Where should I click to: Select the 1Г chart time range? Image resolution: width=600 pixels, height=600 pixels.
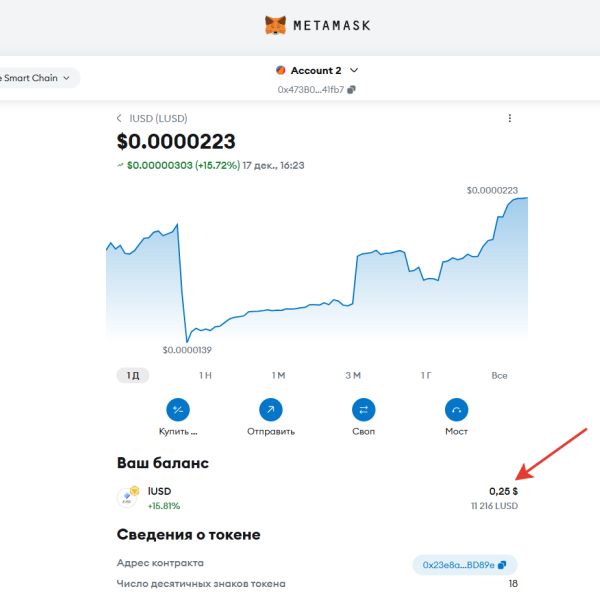click(x=426, y=375)
